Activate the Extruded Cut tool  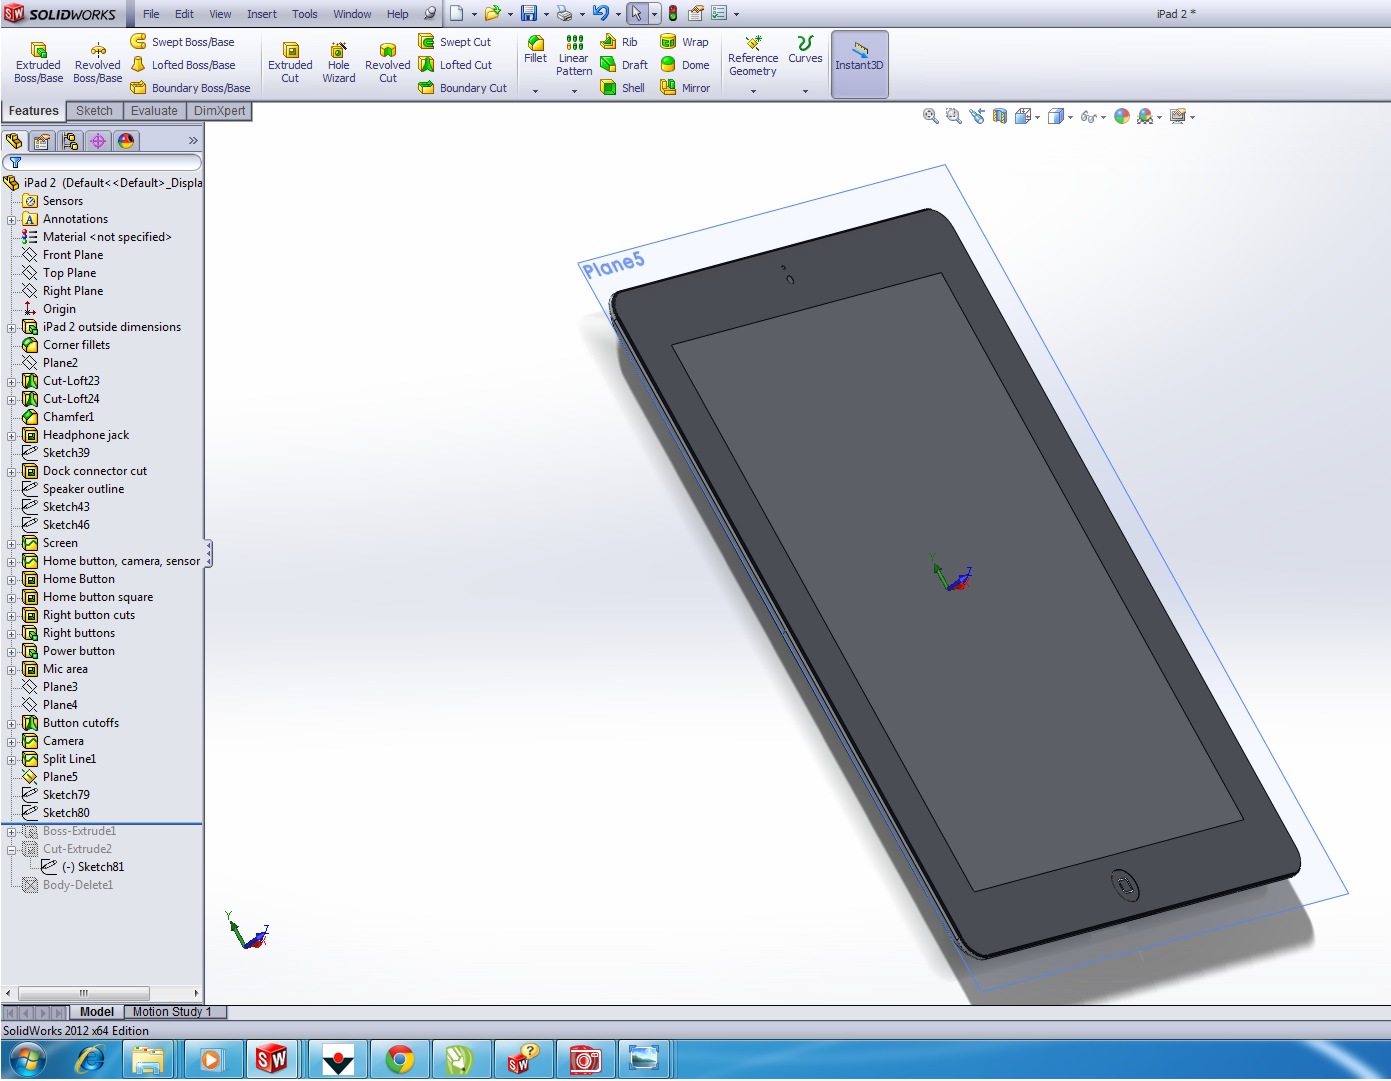pos(290,63)
